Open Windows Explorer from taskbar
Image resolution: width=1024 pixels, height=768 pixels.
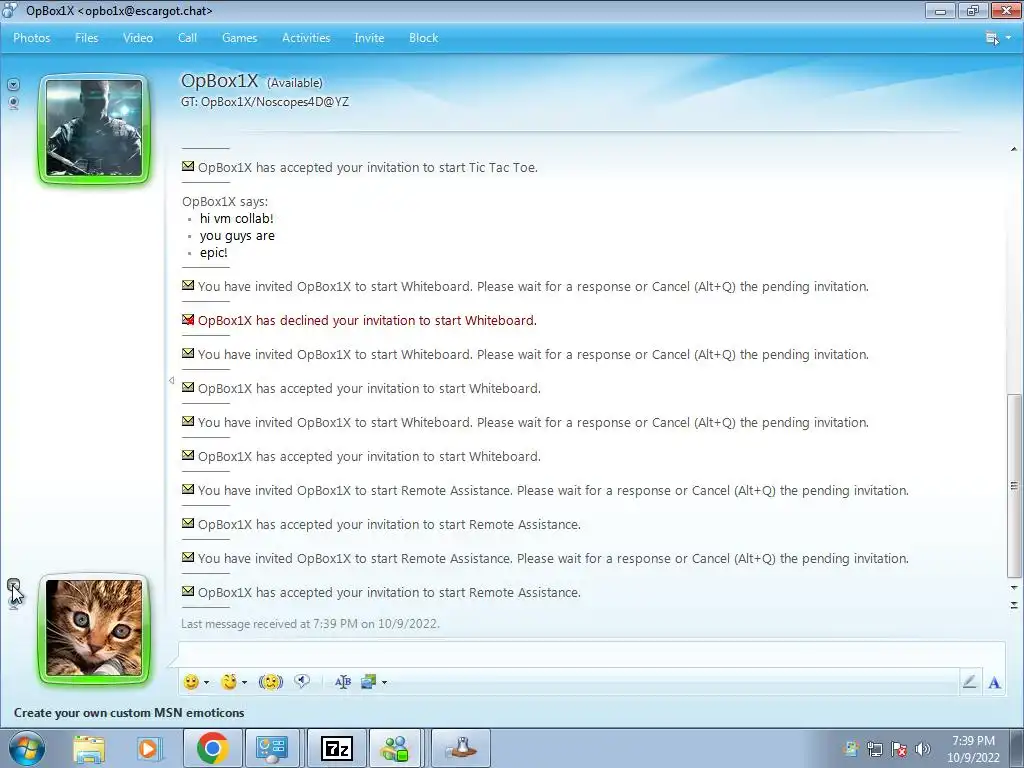[89, 748]
